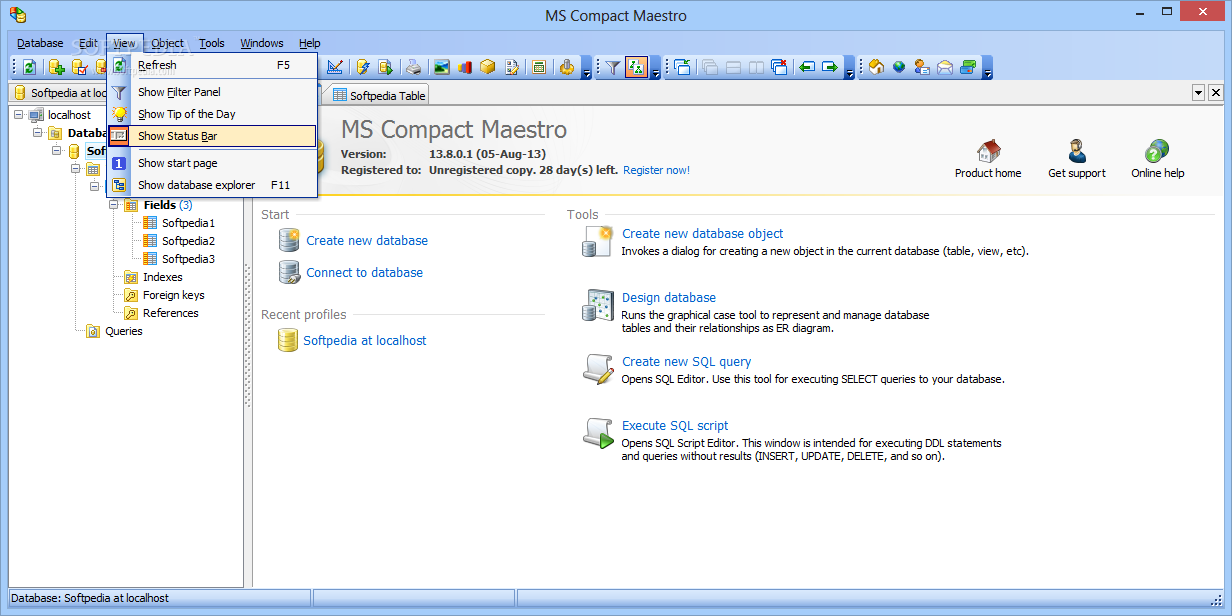Toggle Show Filter Panel in View menu
This screenshot has height=616, width=1232.
coord(212,92)
